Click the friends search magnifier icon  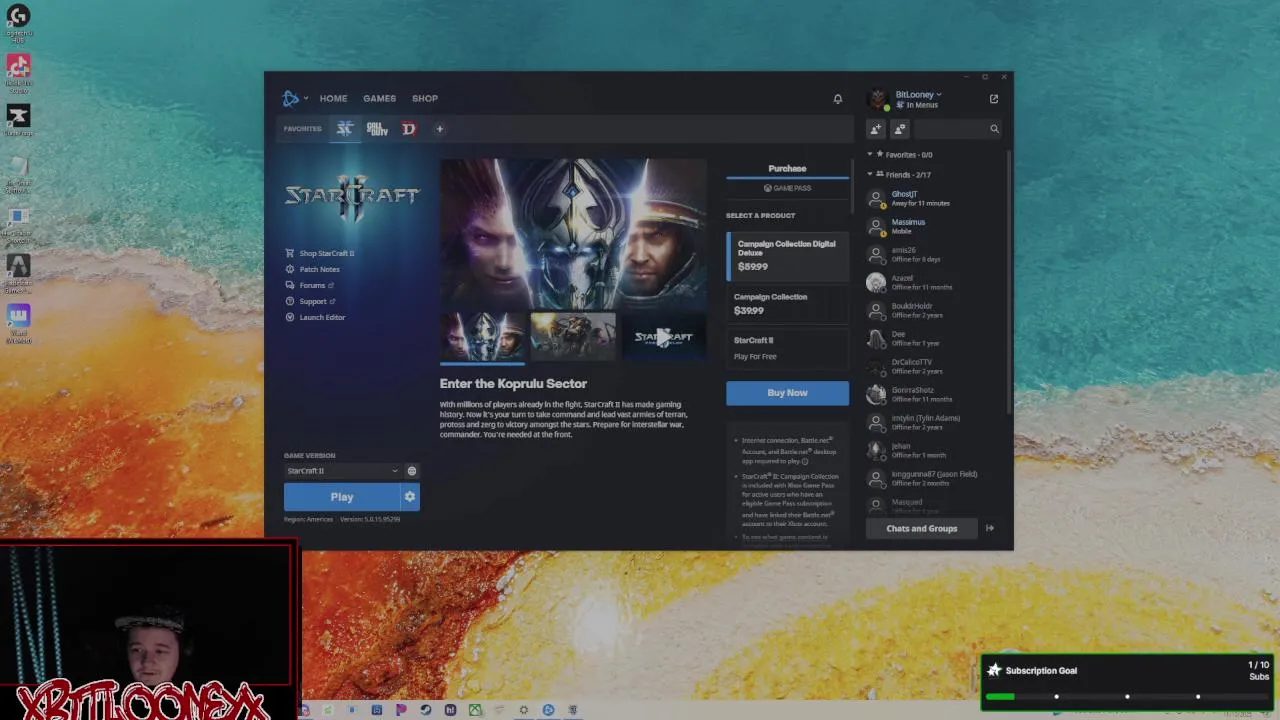click(994, 129)
